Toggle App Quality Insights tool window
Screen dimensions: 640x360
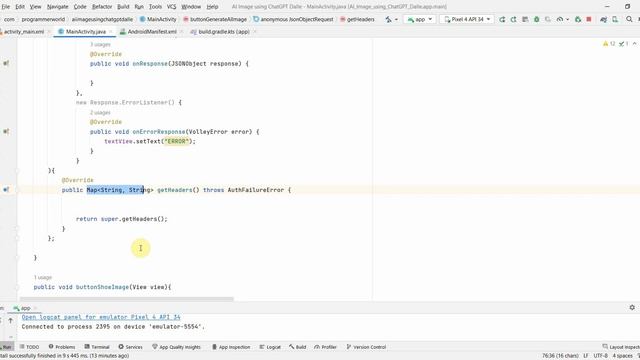(176, 347)
